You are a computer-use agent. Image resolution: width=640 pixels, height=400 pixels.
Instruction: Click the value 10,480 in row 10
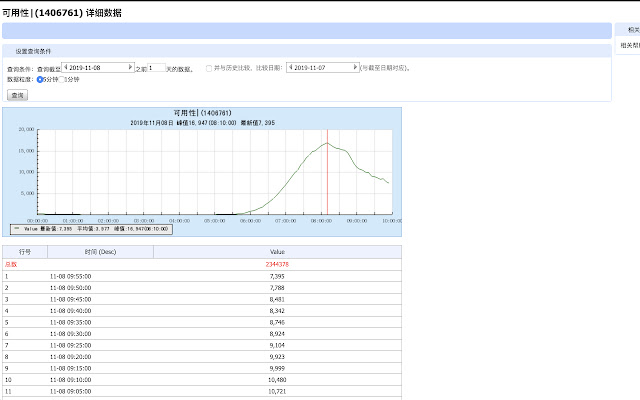click(277, 380)
